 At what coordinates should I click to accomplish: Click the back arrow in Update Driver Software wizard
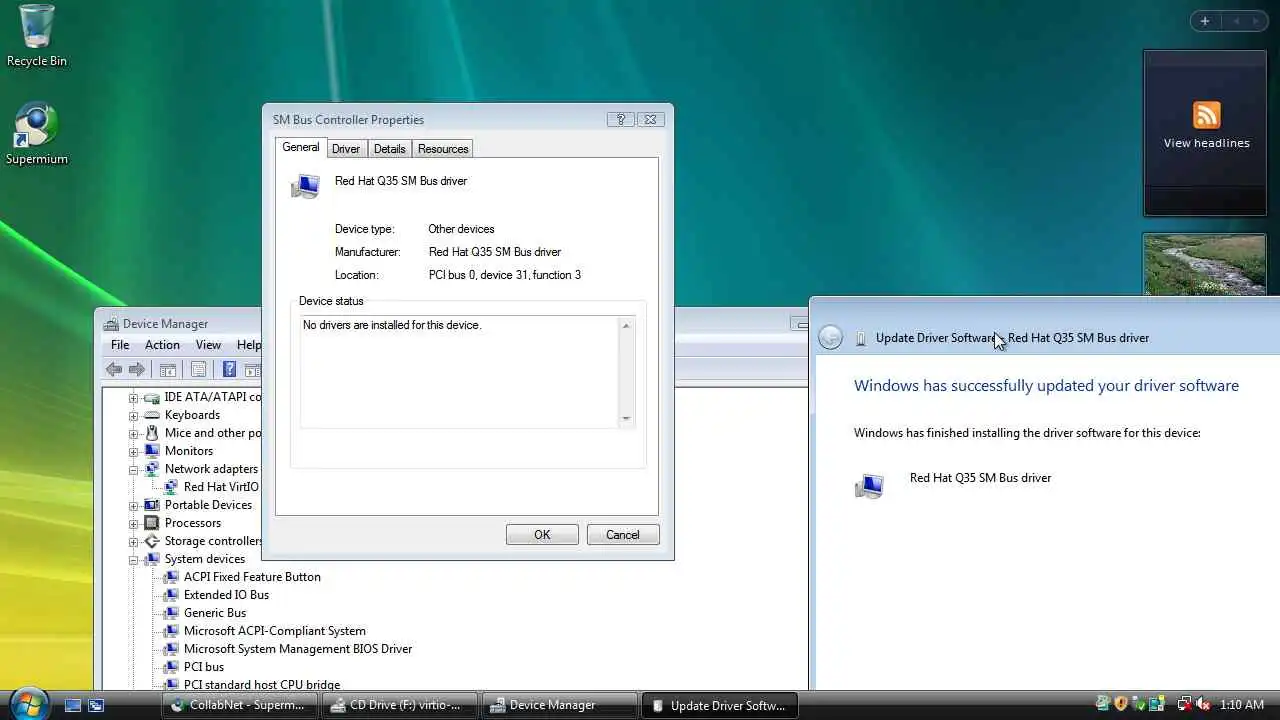[x=830, y=337]
